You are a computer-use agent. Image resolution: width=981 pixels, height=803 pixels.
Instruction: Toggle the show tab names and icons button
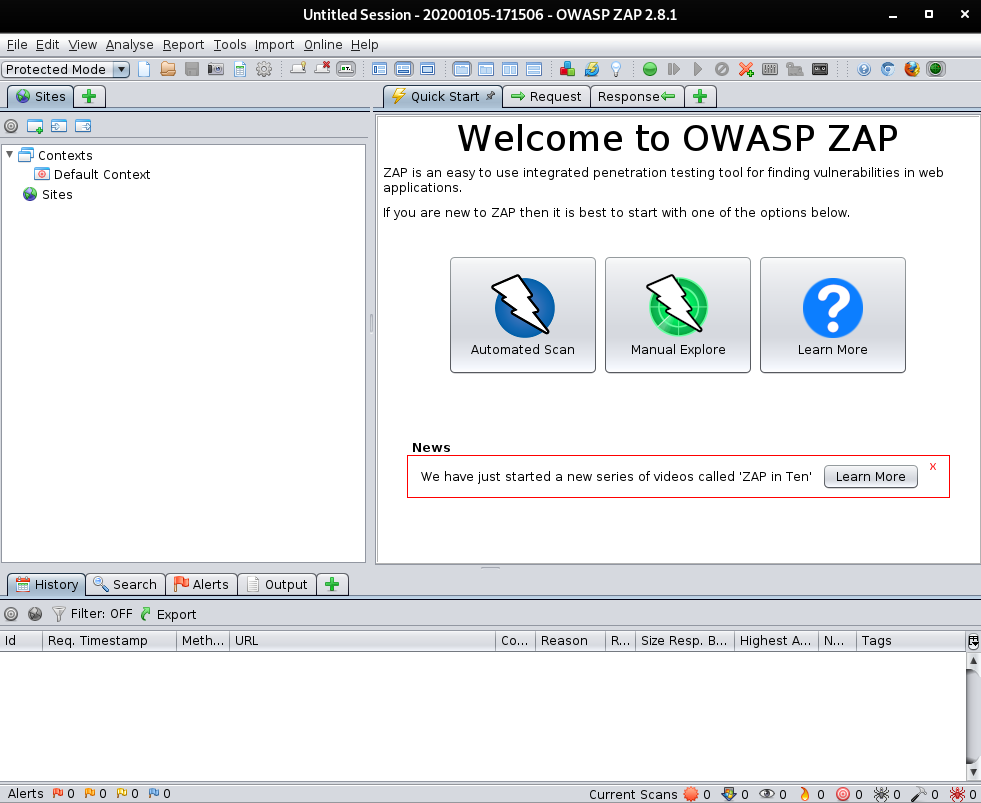click(x=346, y=69)
